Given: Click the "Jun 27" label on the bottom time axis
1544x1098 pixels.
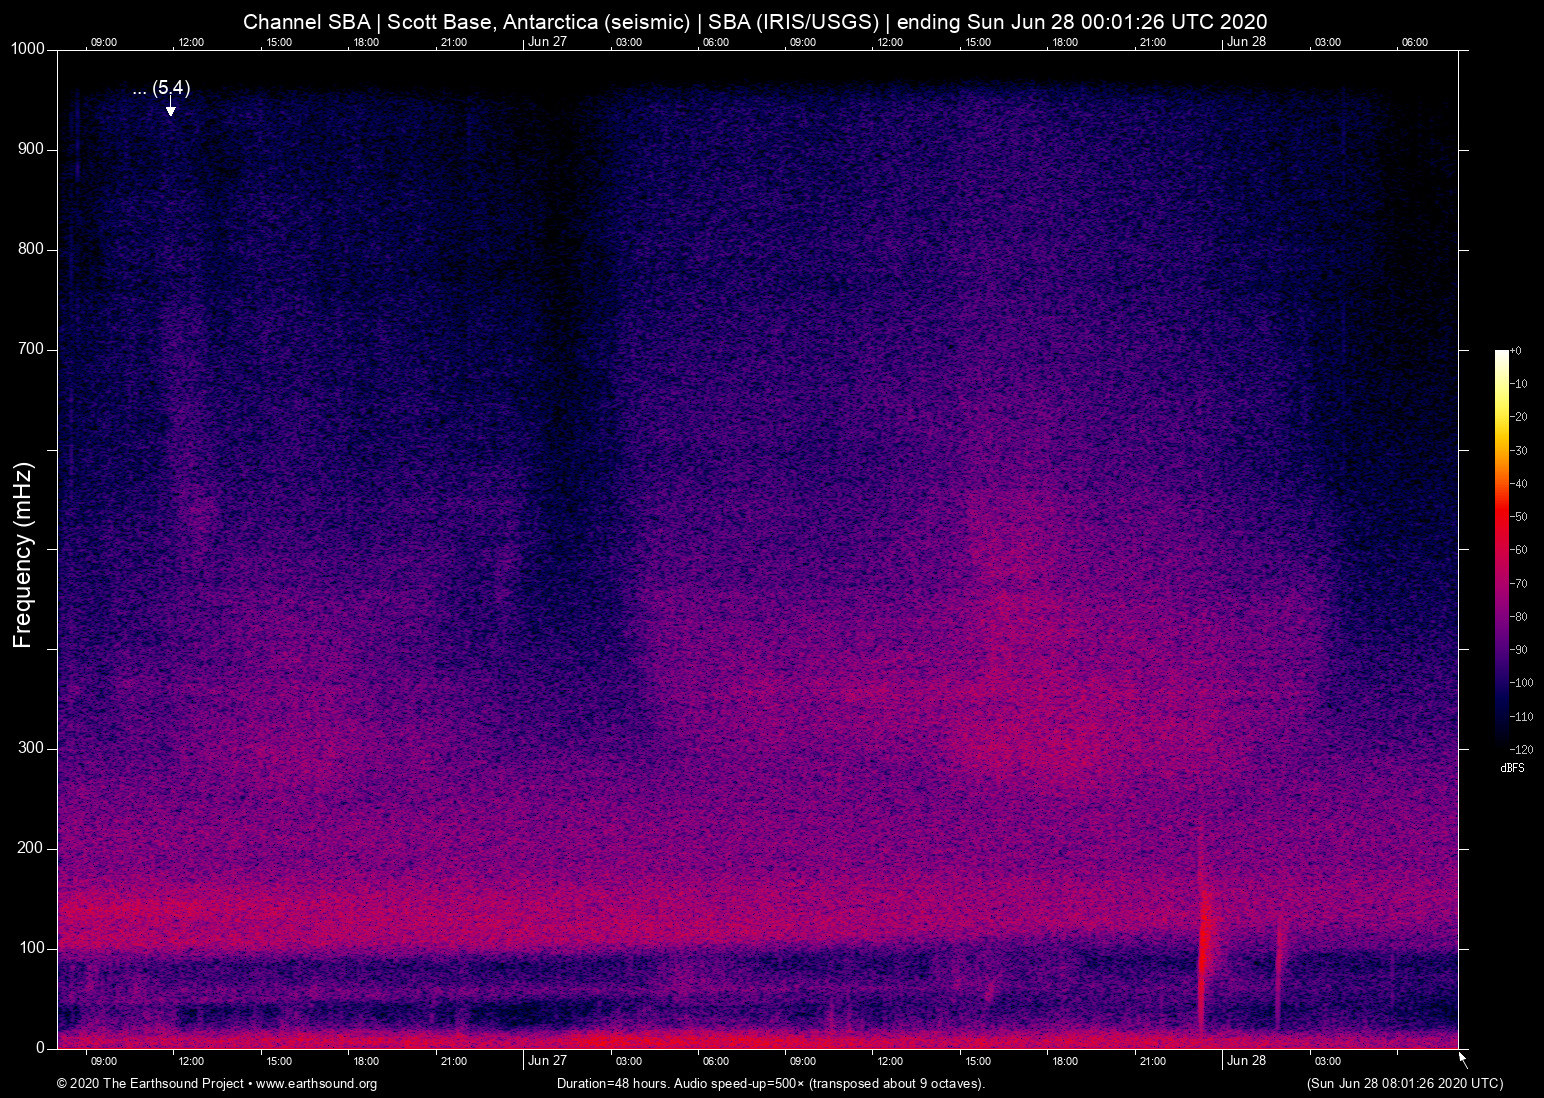Looking at the screenshot, I should click(x=547, y=1061).
